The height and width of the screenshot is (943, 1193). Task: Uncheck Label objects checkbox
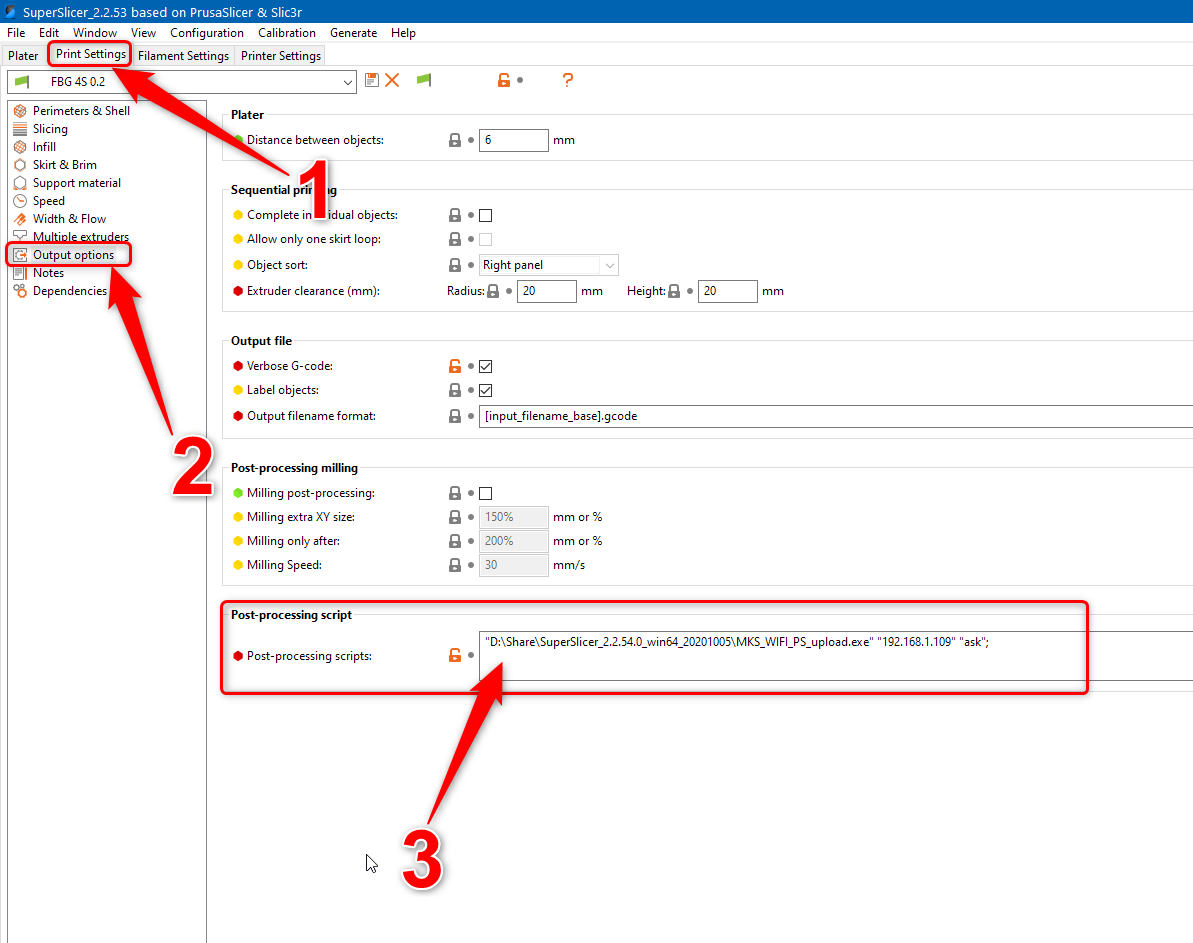pos(485,390)
